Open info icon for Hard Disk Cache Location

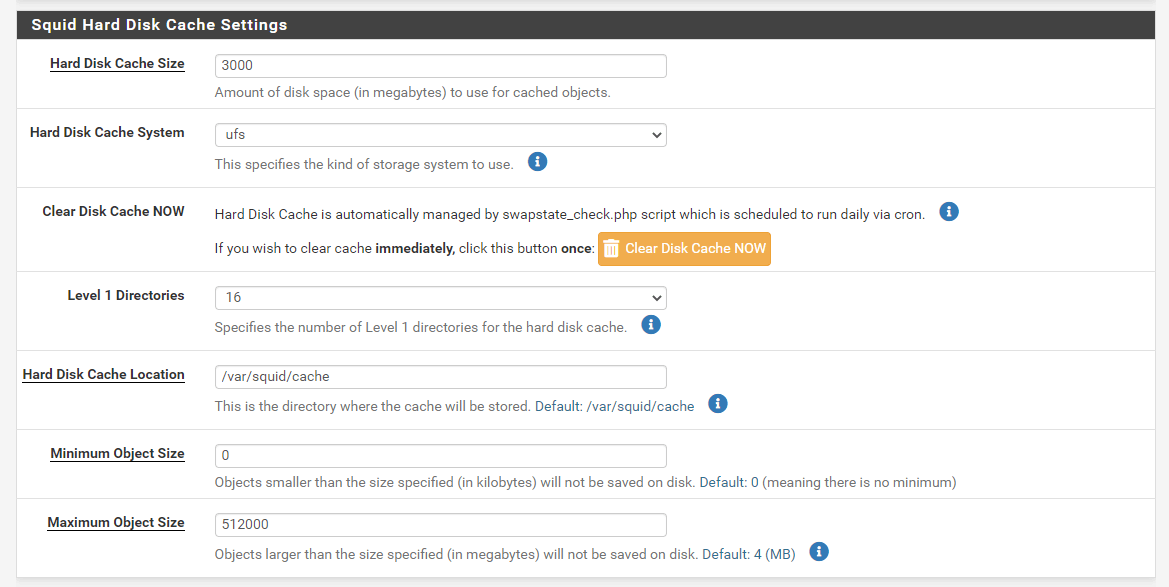point(717,404)
